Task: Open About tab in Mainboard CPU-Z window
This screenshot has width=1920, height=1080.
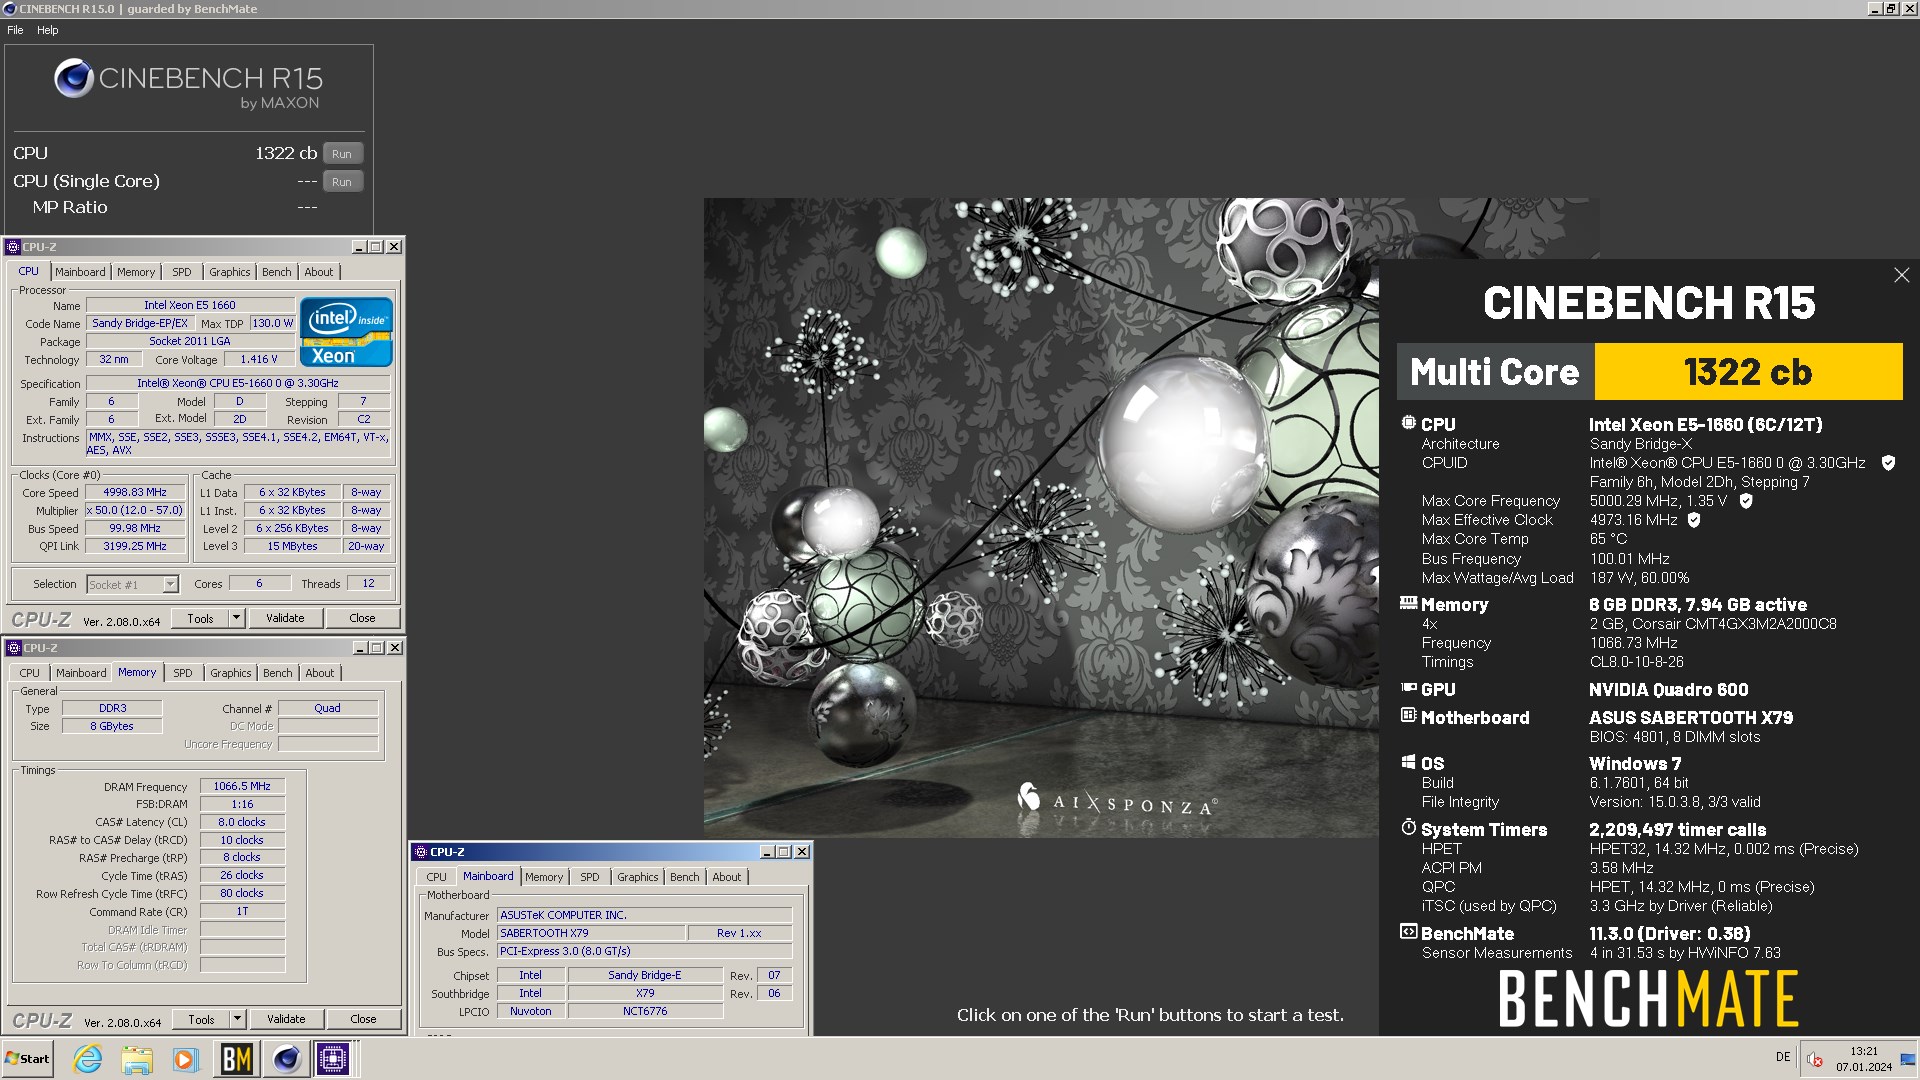Action: (x=727, y=877)
